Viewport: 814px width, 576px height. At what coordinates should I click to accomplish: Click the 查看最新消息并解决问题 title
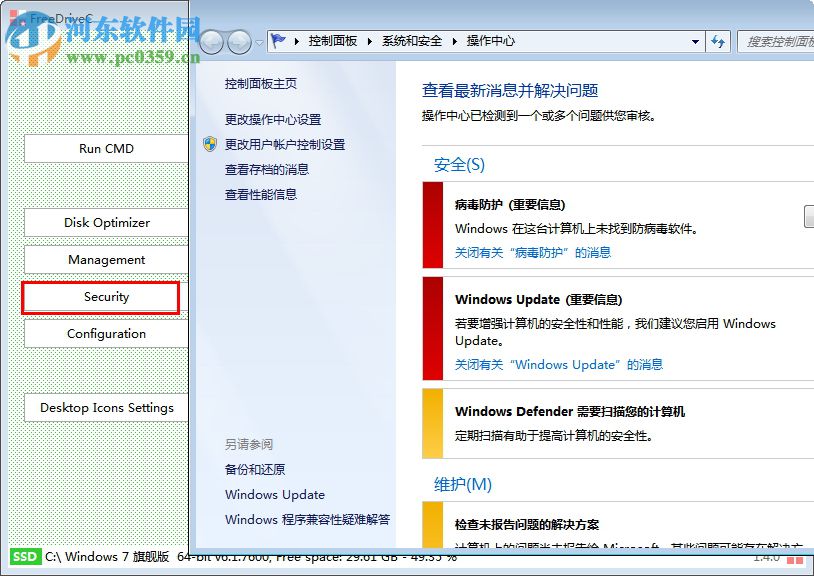[x=510, y=90]
